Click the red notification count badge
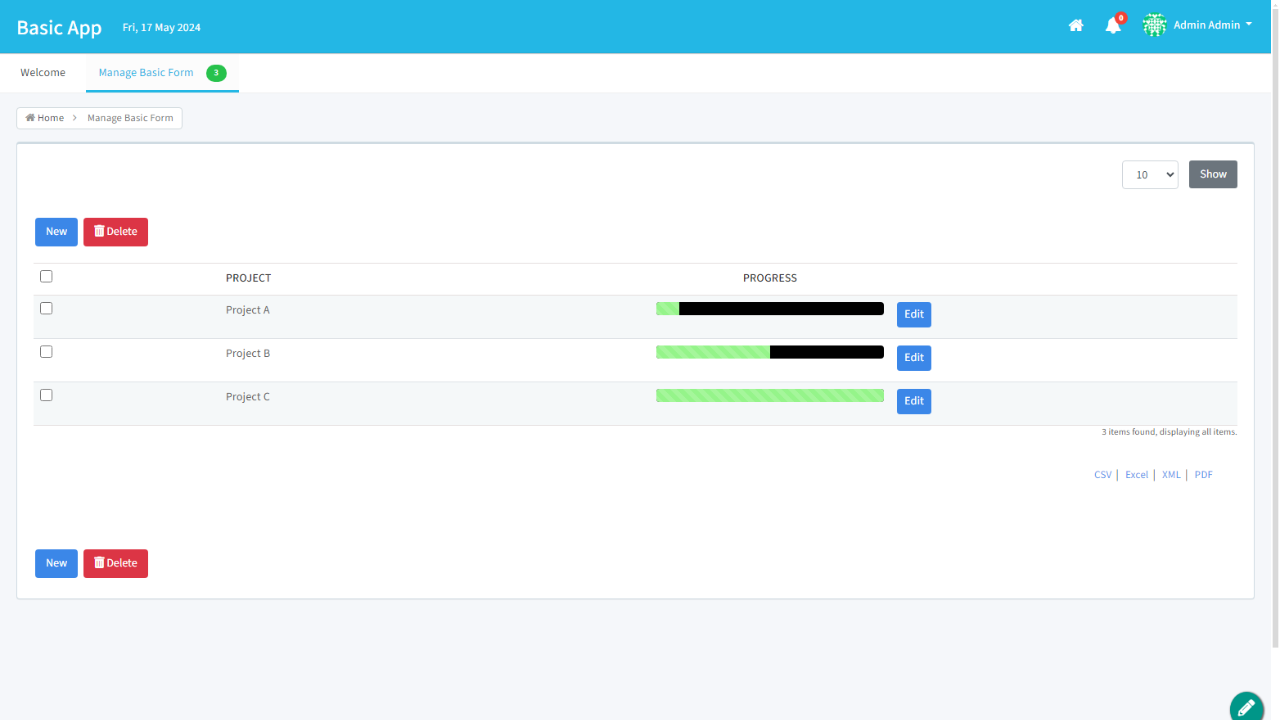 1121,18
